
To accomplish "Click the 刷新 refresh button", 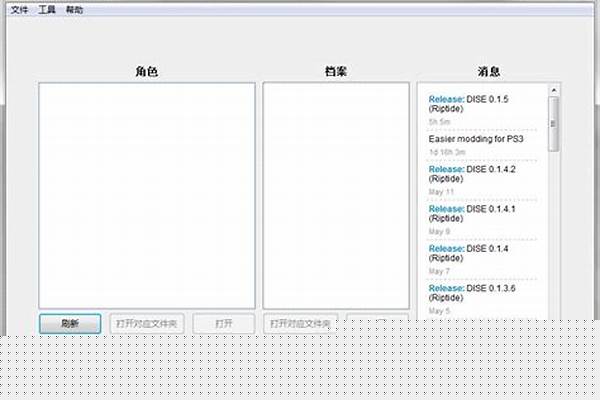I will click(70, 324).
